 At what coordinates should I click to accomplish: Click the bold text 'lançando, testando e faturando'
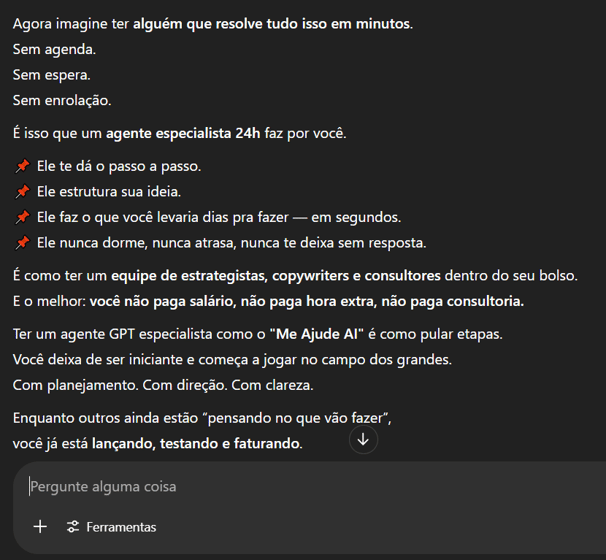(196, 444)
